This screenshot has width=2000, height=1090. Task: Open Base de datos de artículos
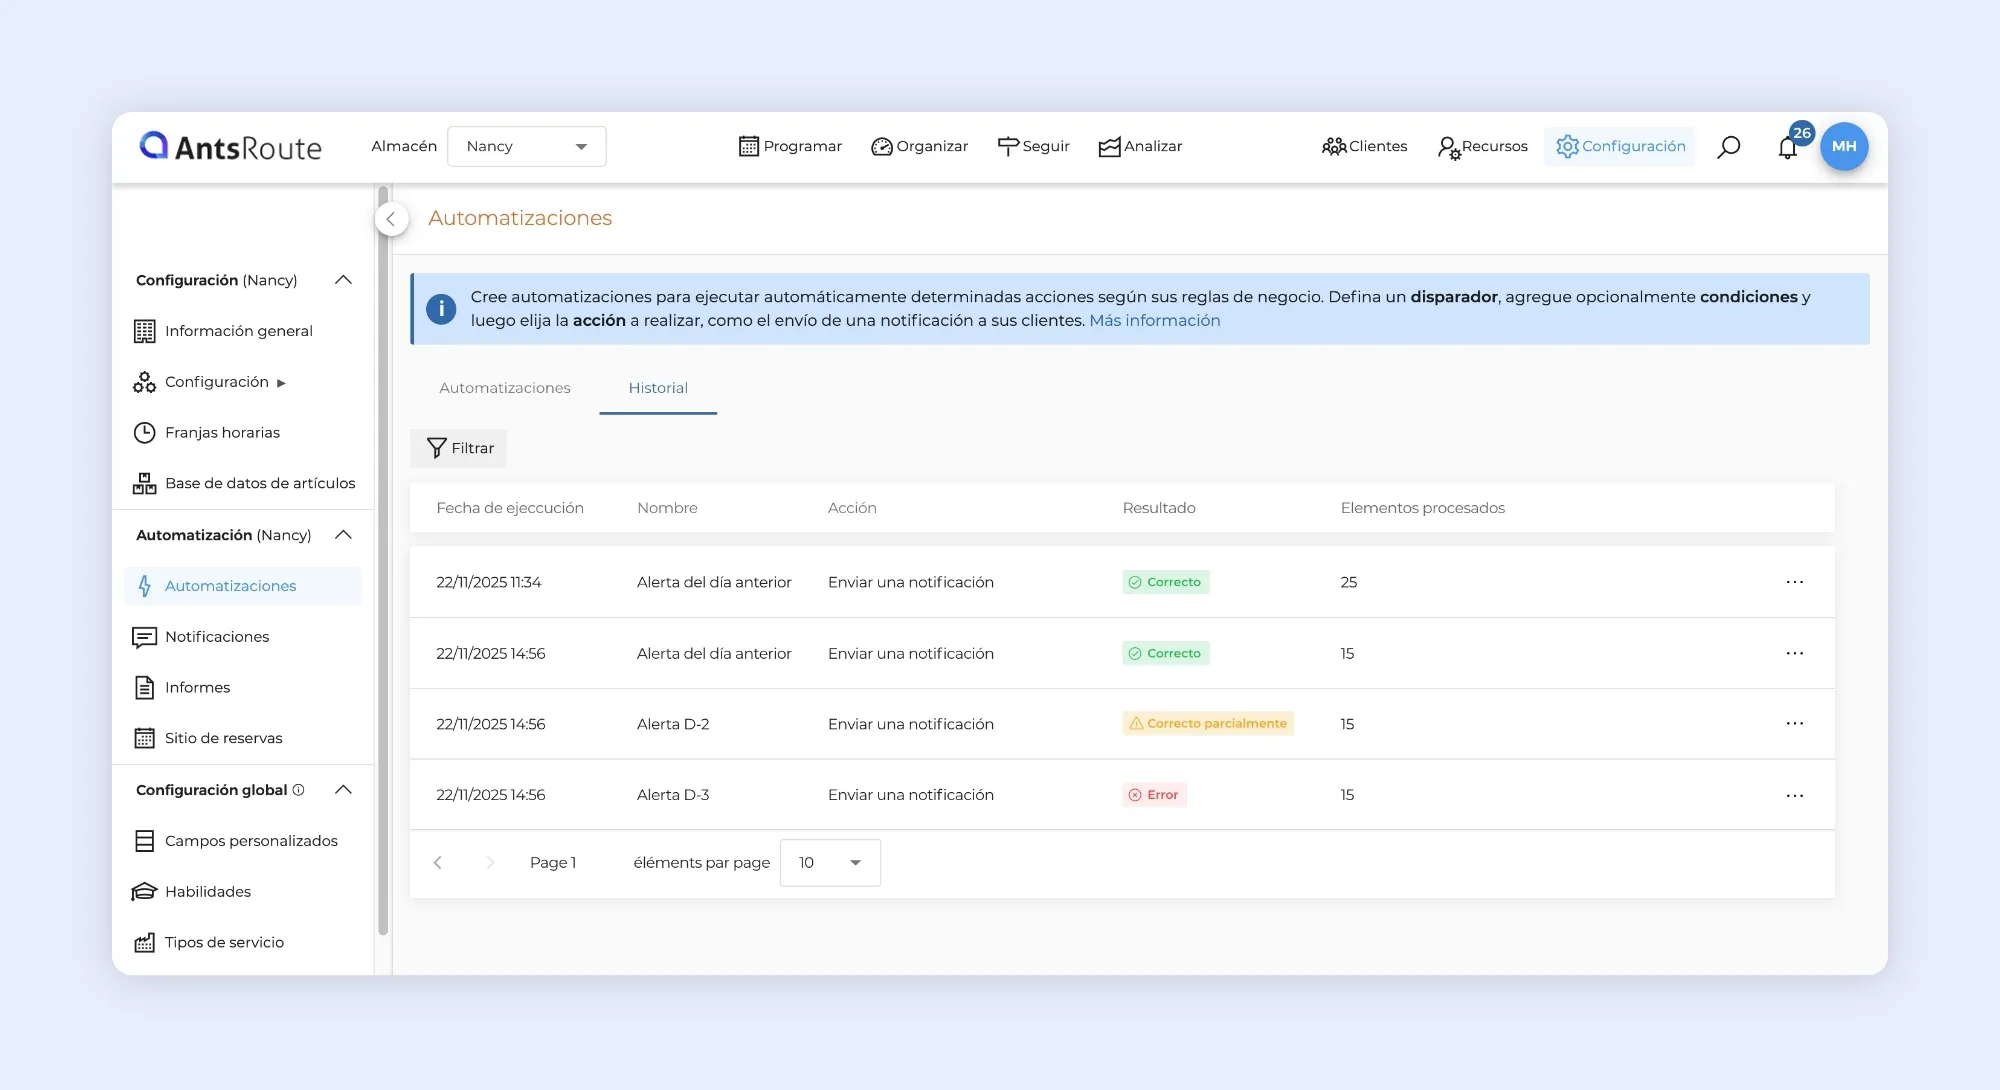[x=244, y=483]
